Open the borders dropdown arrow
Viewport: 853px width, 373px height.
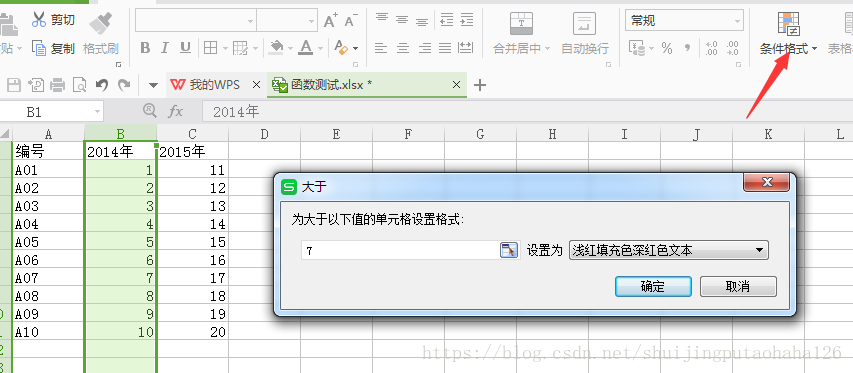(225, 48)
